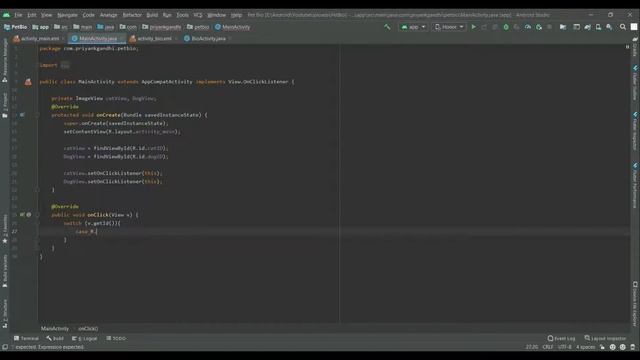Click the onClick() breadcrumb at editor bottom
This screenshot has height=360, width=640.
pos(88,329)
